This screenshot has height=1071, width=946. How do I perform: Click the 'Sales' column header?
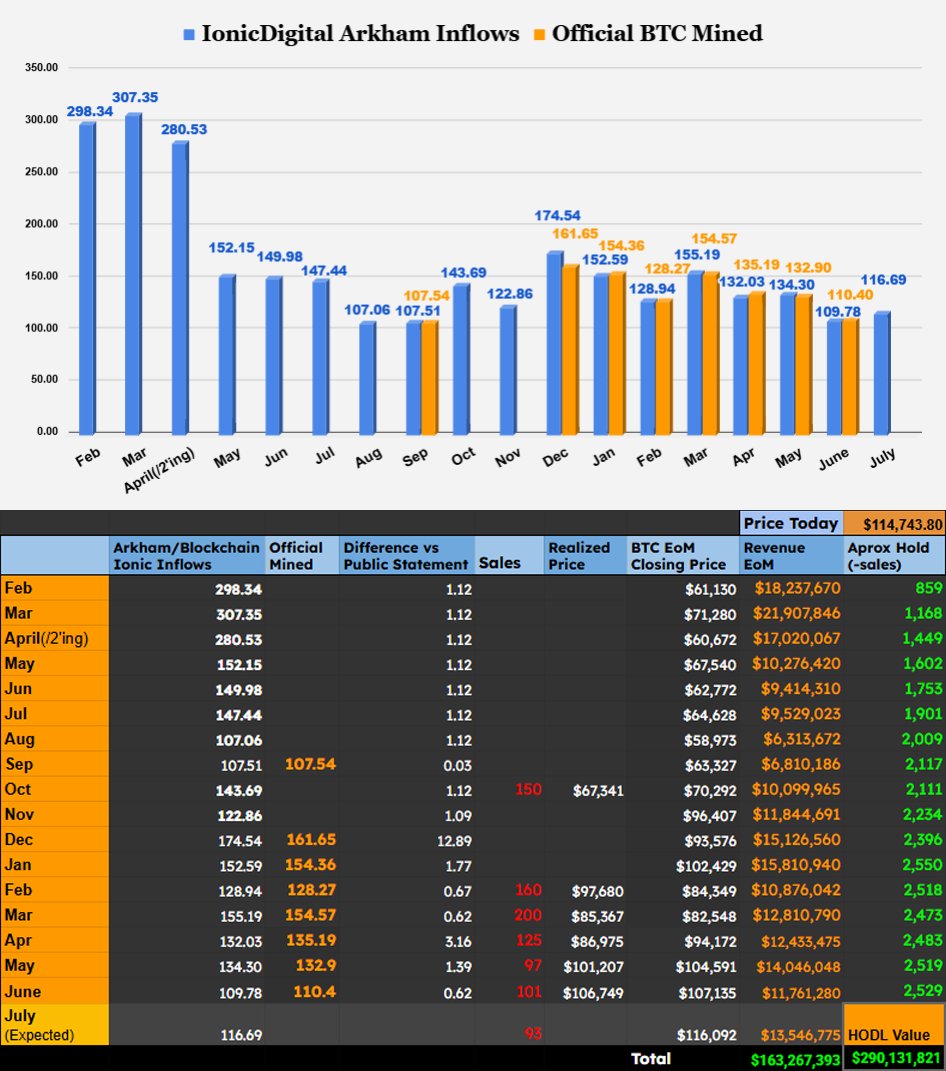(x=509, y=555)
